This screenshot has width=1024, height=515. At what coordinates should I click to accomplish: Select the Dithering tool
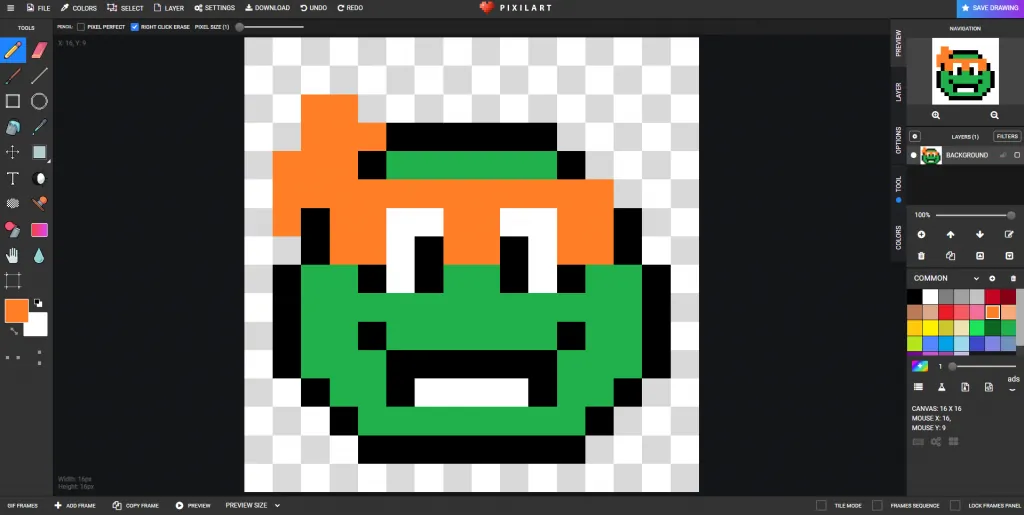click(x=13, y=204)
